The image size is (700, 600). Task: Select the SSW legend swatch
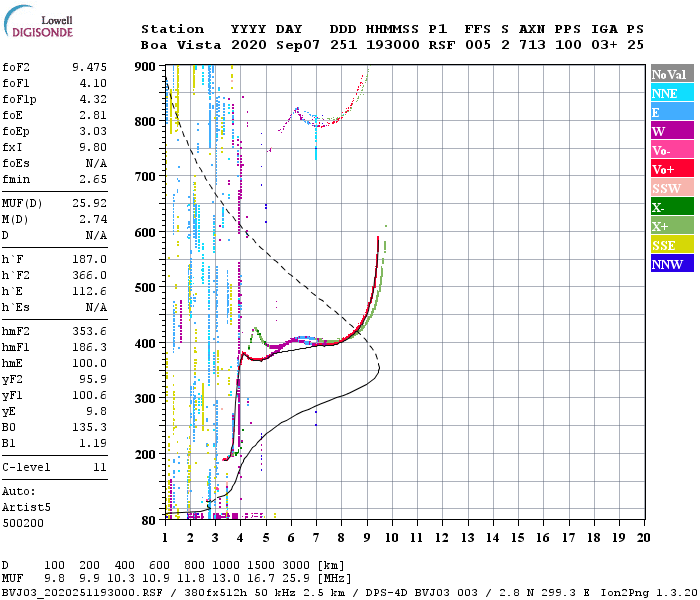pyautogui.click(x=672, y=188)
